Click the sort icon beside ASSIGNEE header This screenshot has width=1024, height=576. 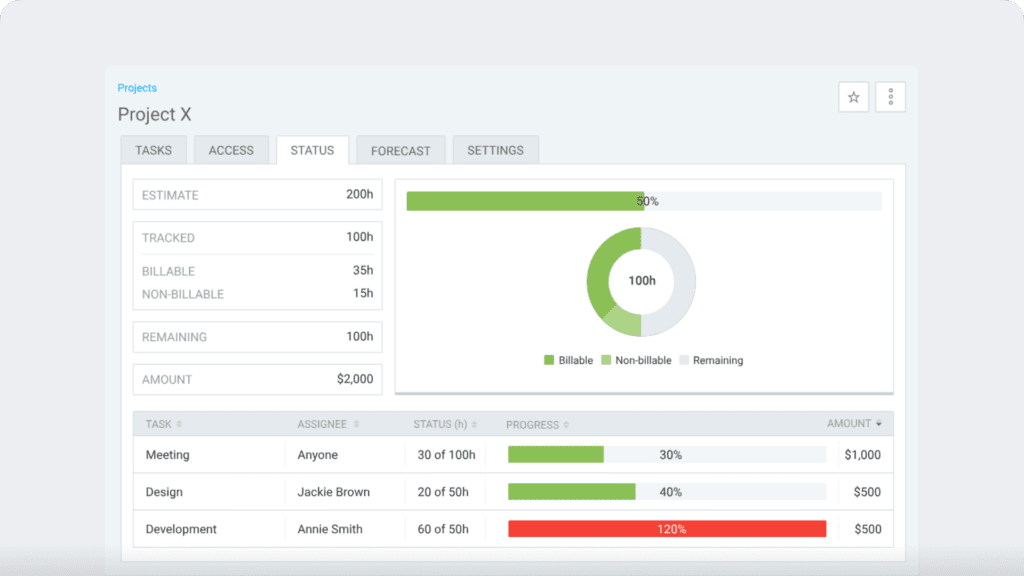356,424
